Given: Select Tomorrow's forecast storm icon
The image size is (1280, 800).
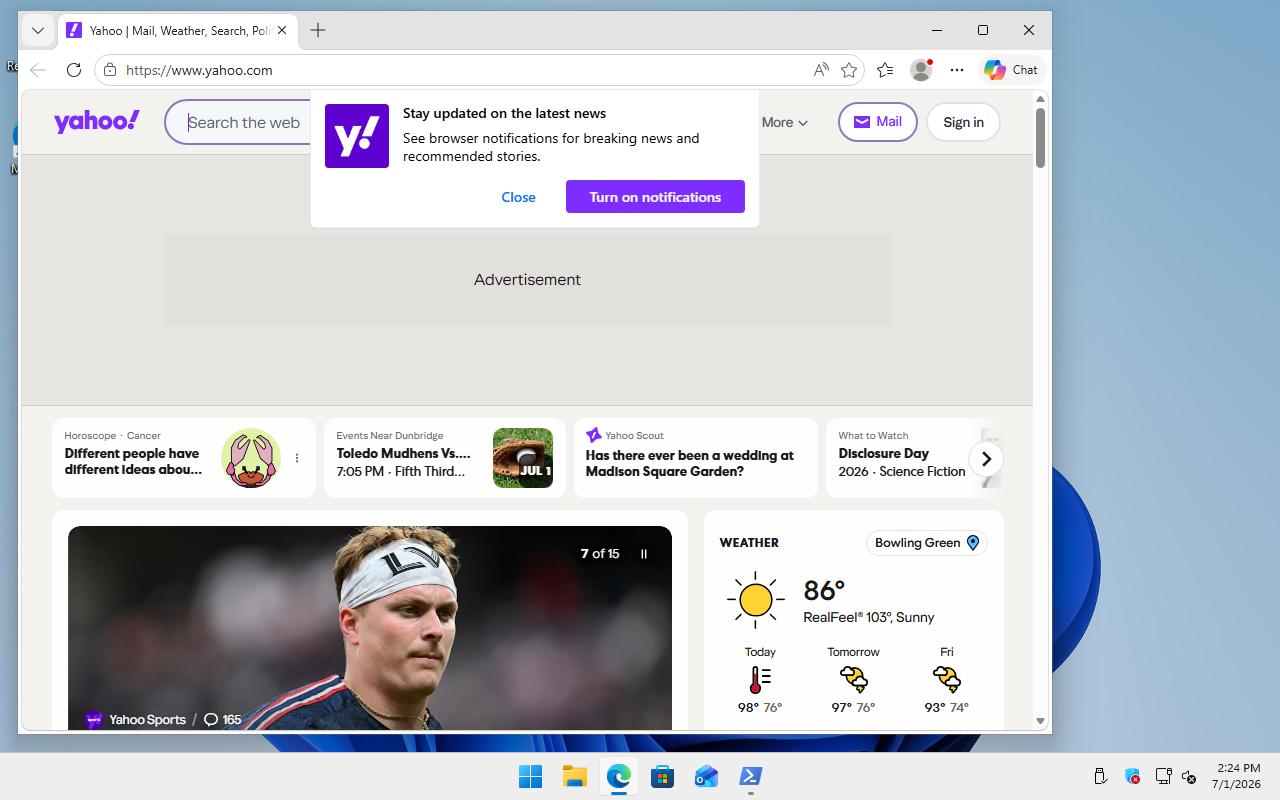Looking at the screenshot, I should point(853,680).
